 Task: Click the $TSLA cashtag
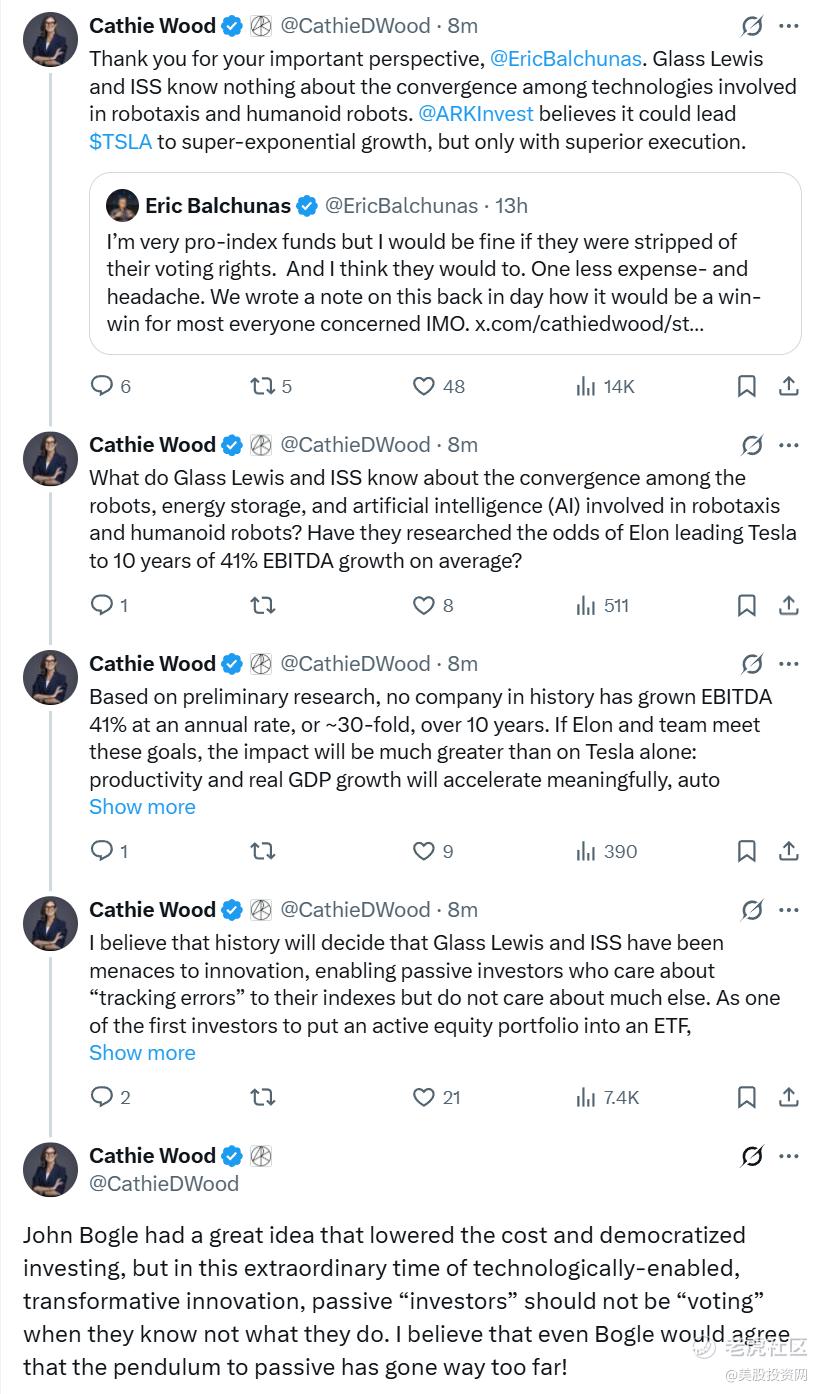click(120, 142)
